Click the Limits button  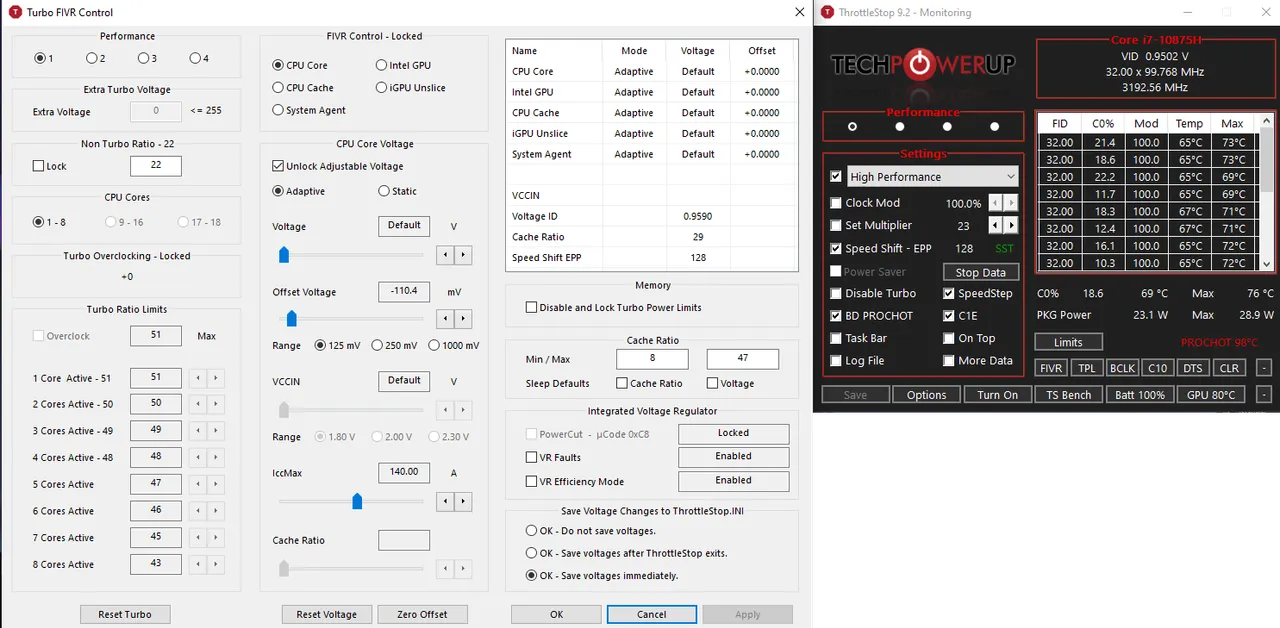coord(1068,342)
